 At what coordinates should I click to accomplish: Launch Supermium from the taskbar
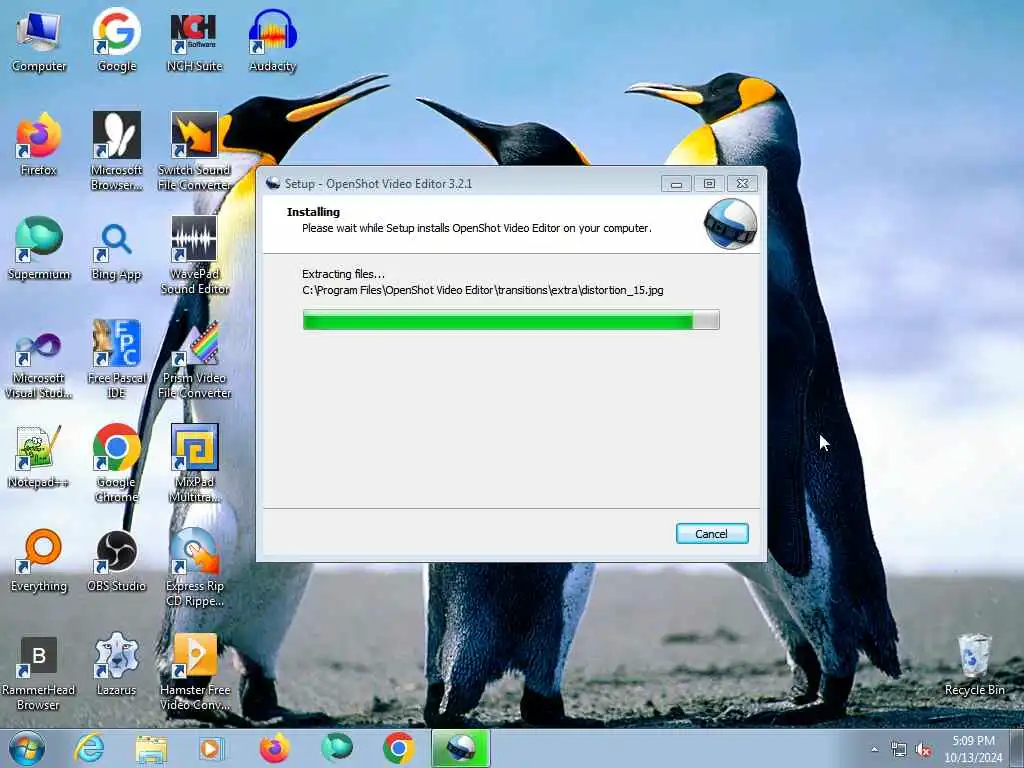(x=337, y=748)
